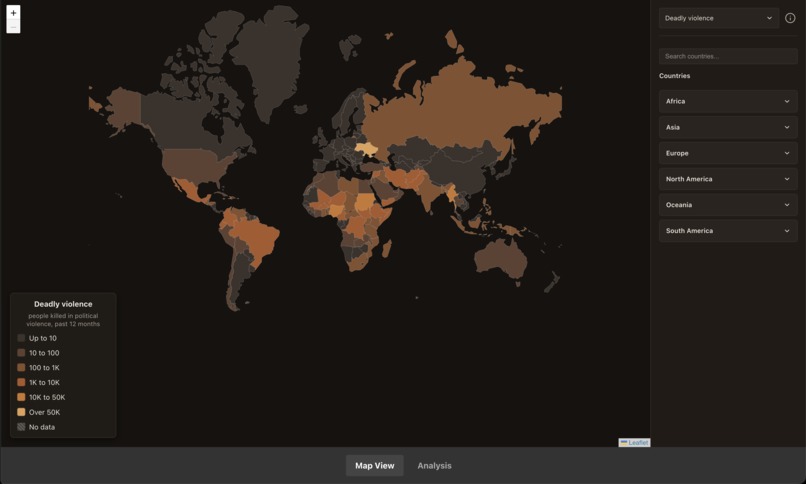Select the United States on the map

point(193,164)
